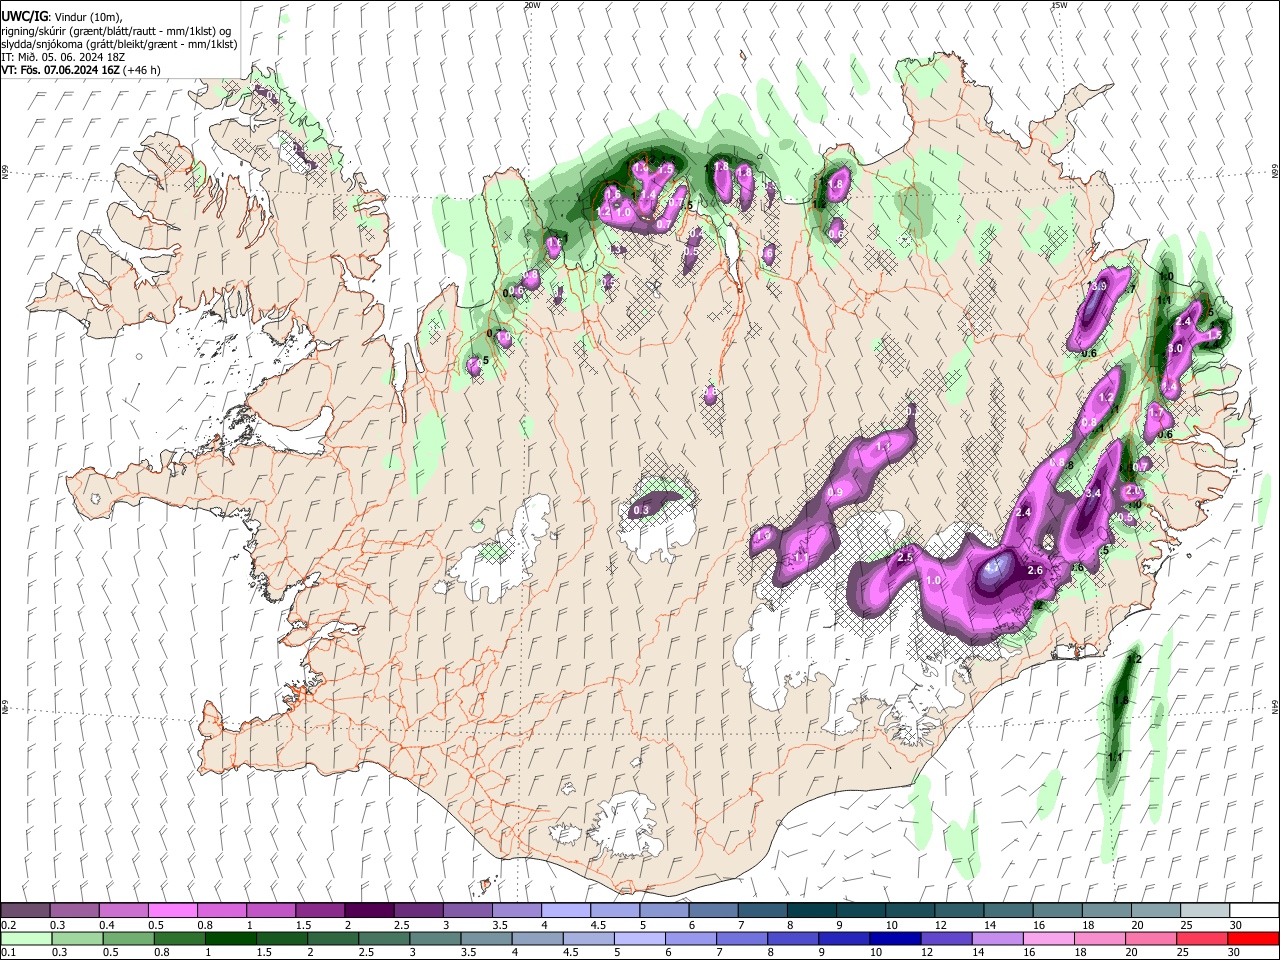Click lower legend row swatch labeled 25

tap(1203, 938)
